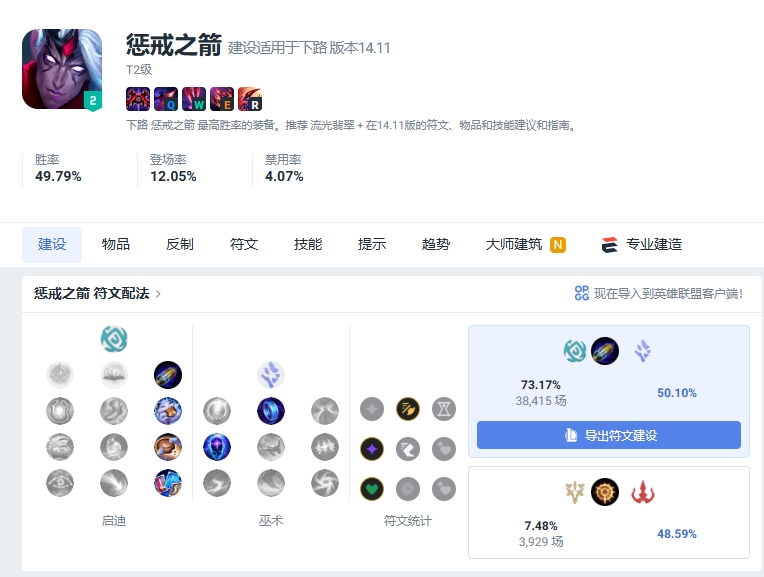Screen dimensions: 764x577
Task: Click 现在导入到英雄联盟客户端 link
Action: 658,293
